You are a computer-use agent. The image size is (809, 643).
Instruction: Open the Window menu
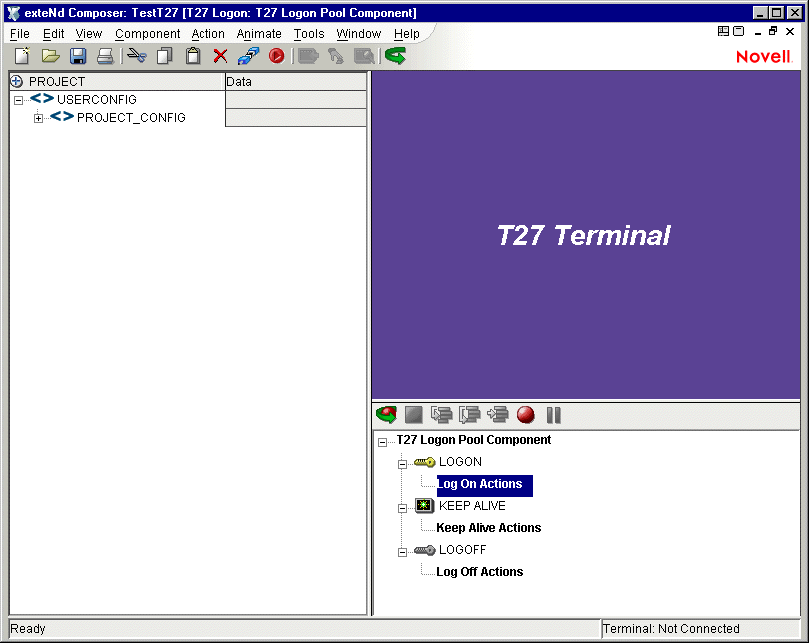pyautogui.click(x=359, y=34)
